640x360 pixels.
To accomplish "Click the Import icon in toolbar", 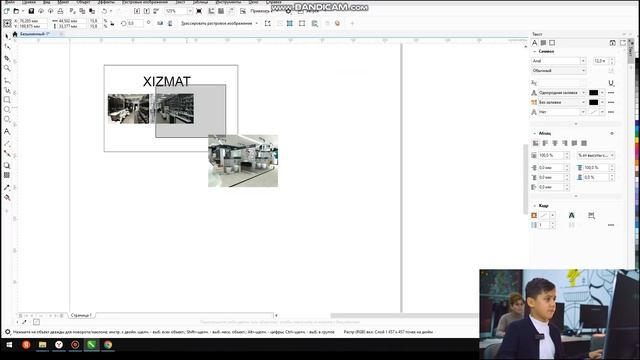I will pos(137,11).
